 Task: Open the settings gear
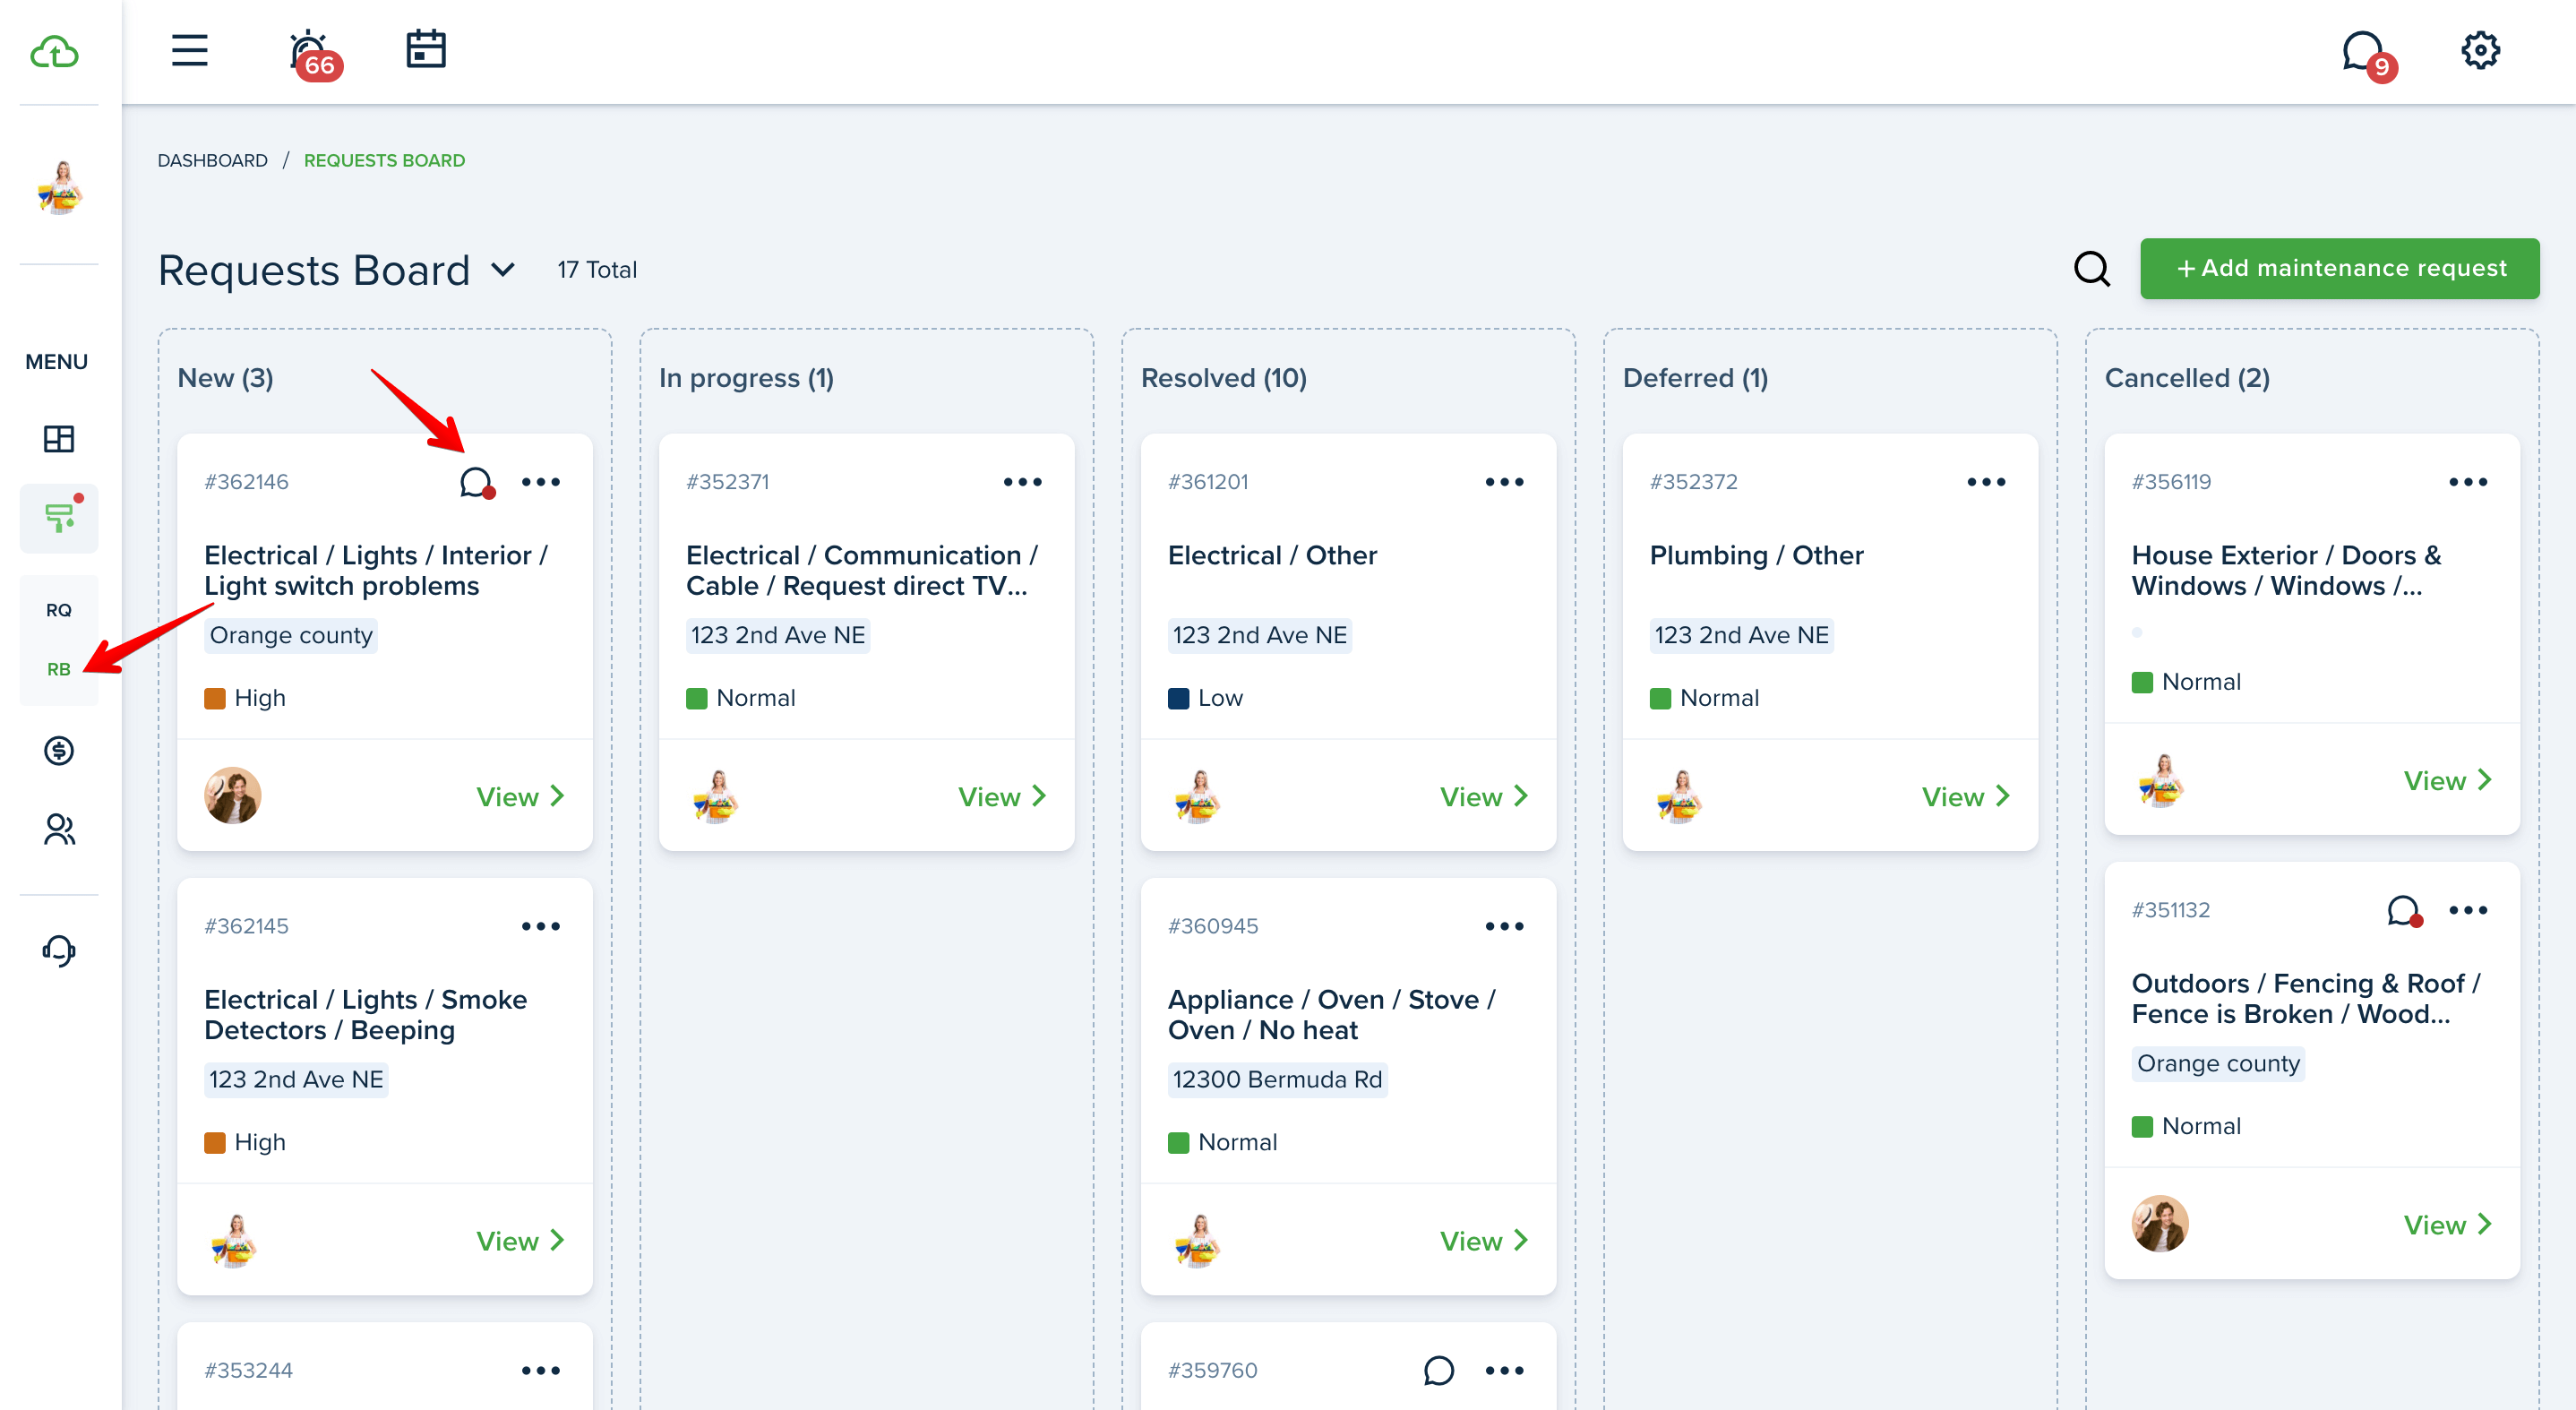(2480, 50)
